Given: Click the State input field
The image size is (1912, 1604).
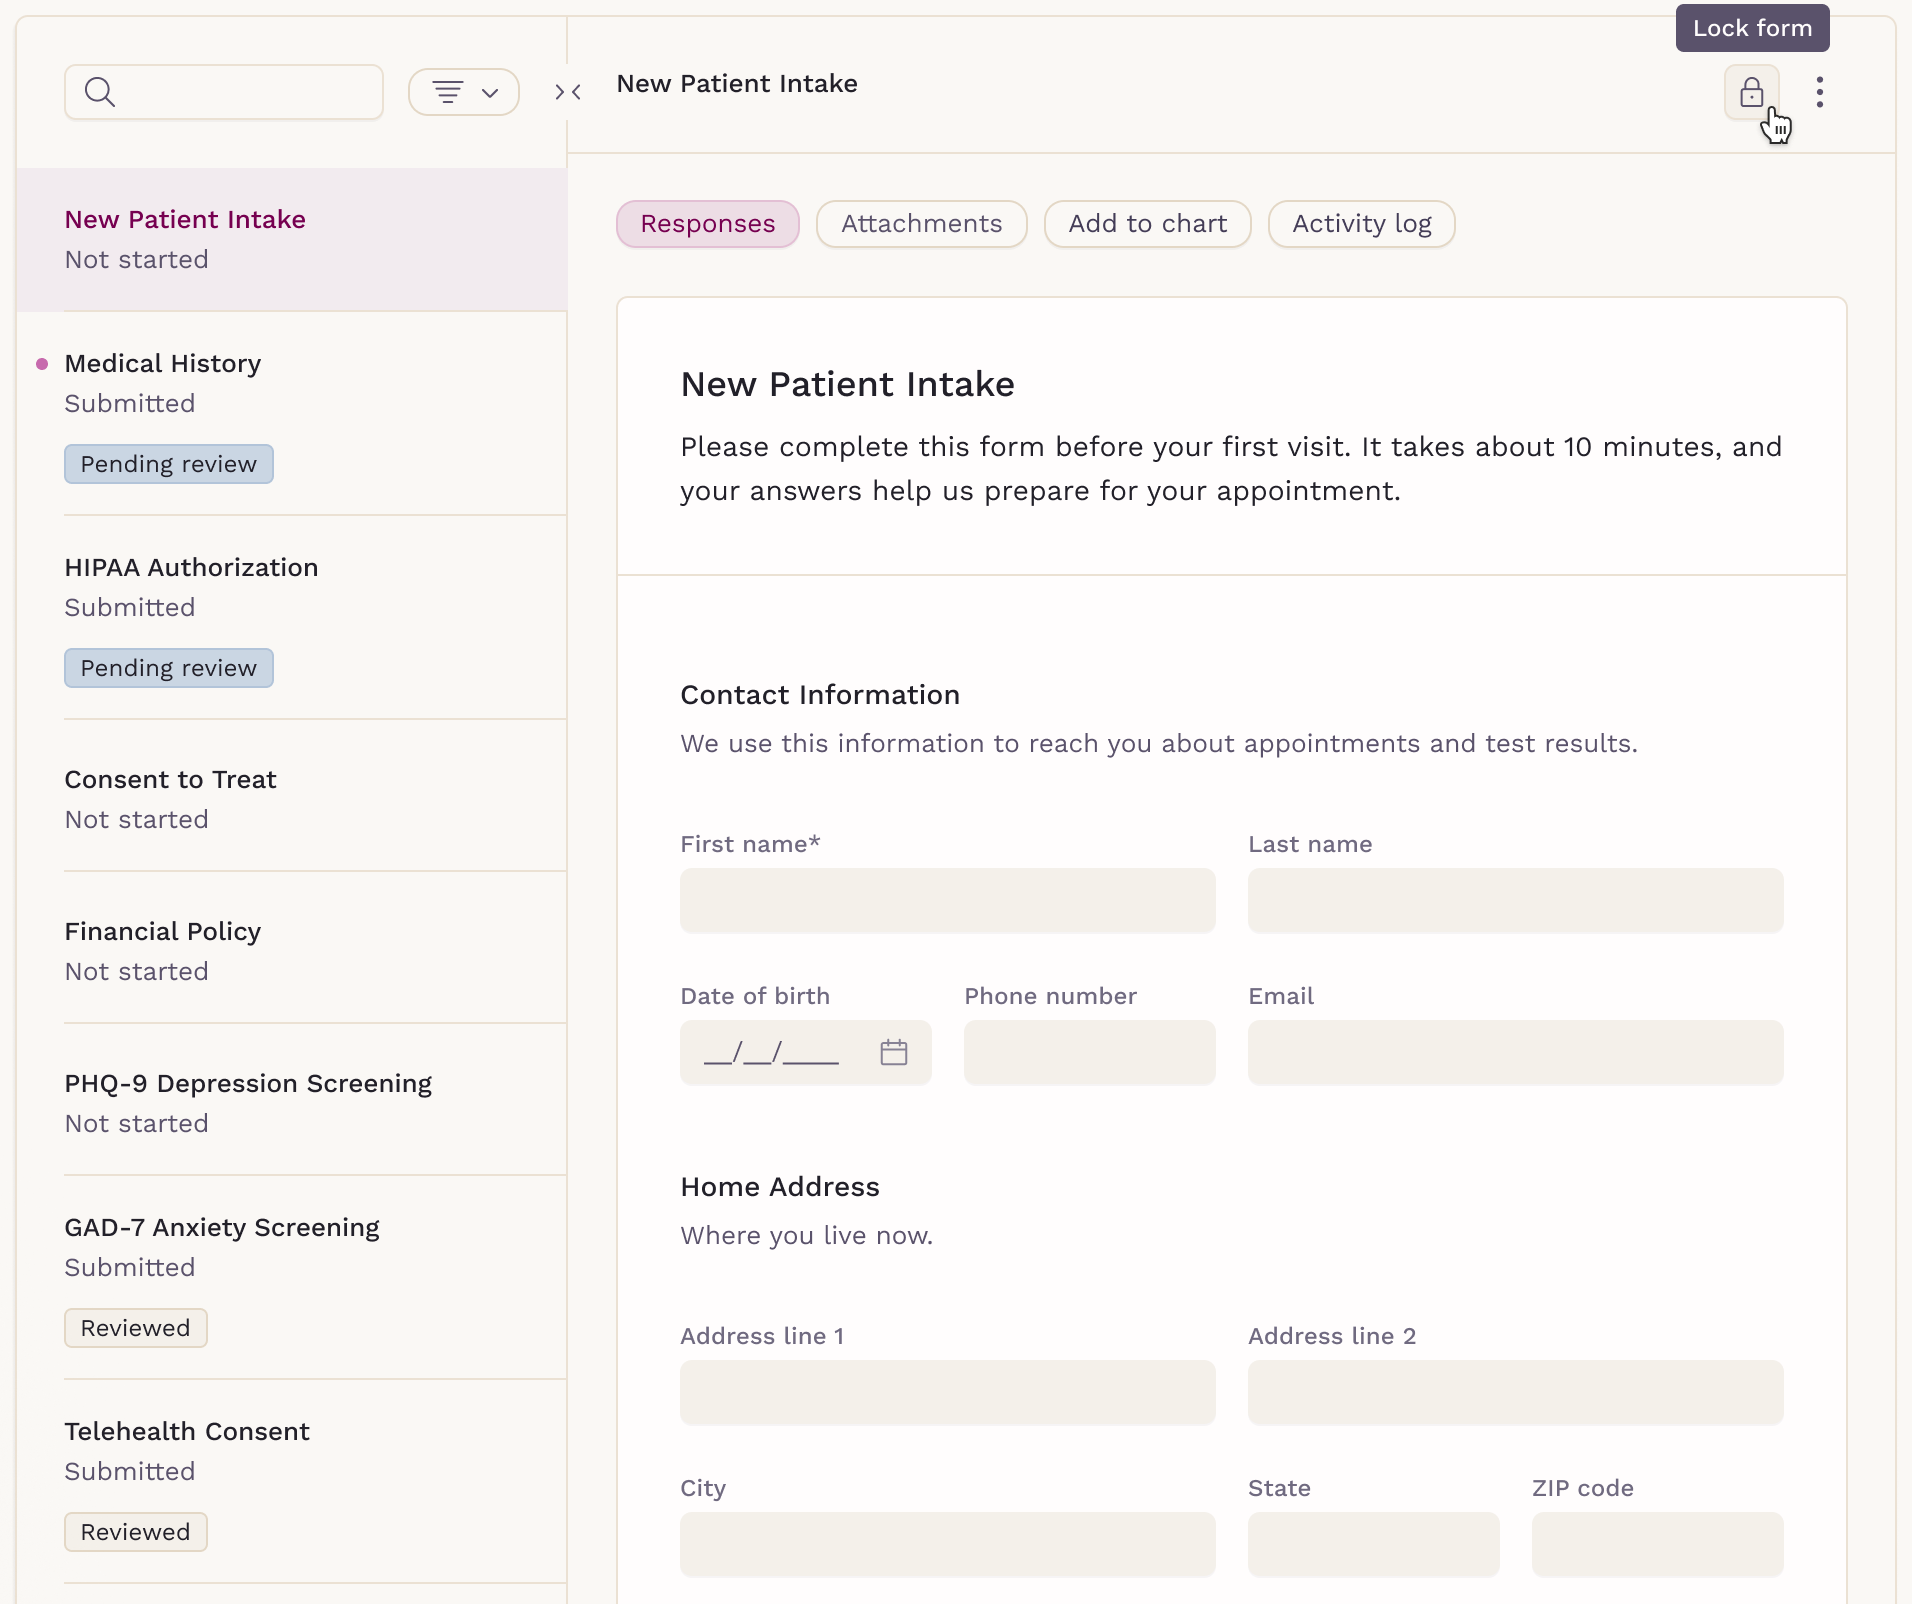Looking at the screenshot, I should tap(1374, 1544).
